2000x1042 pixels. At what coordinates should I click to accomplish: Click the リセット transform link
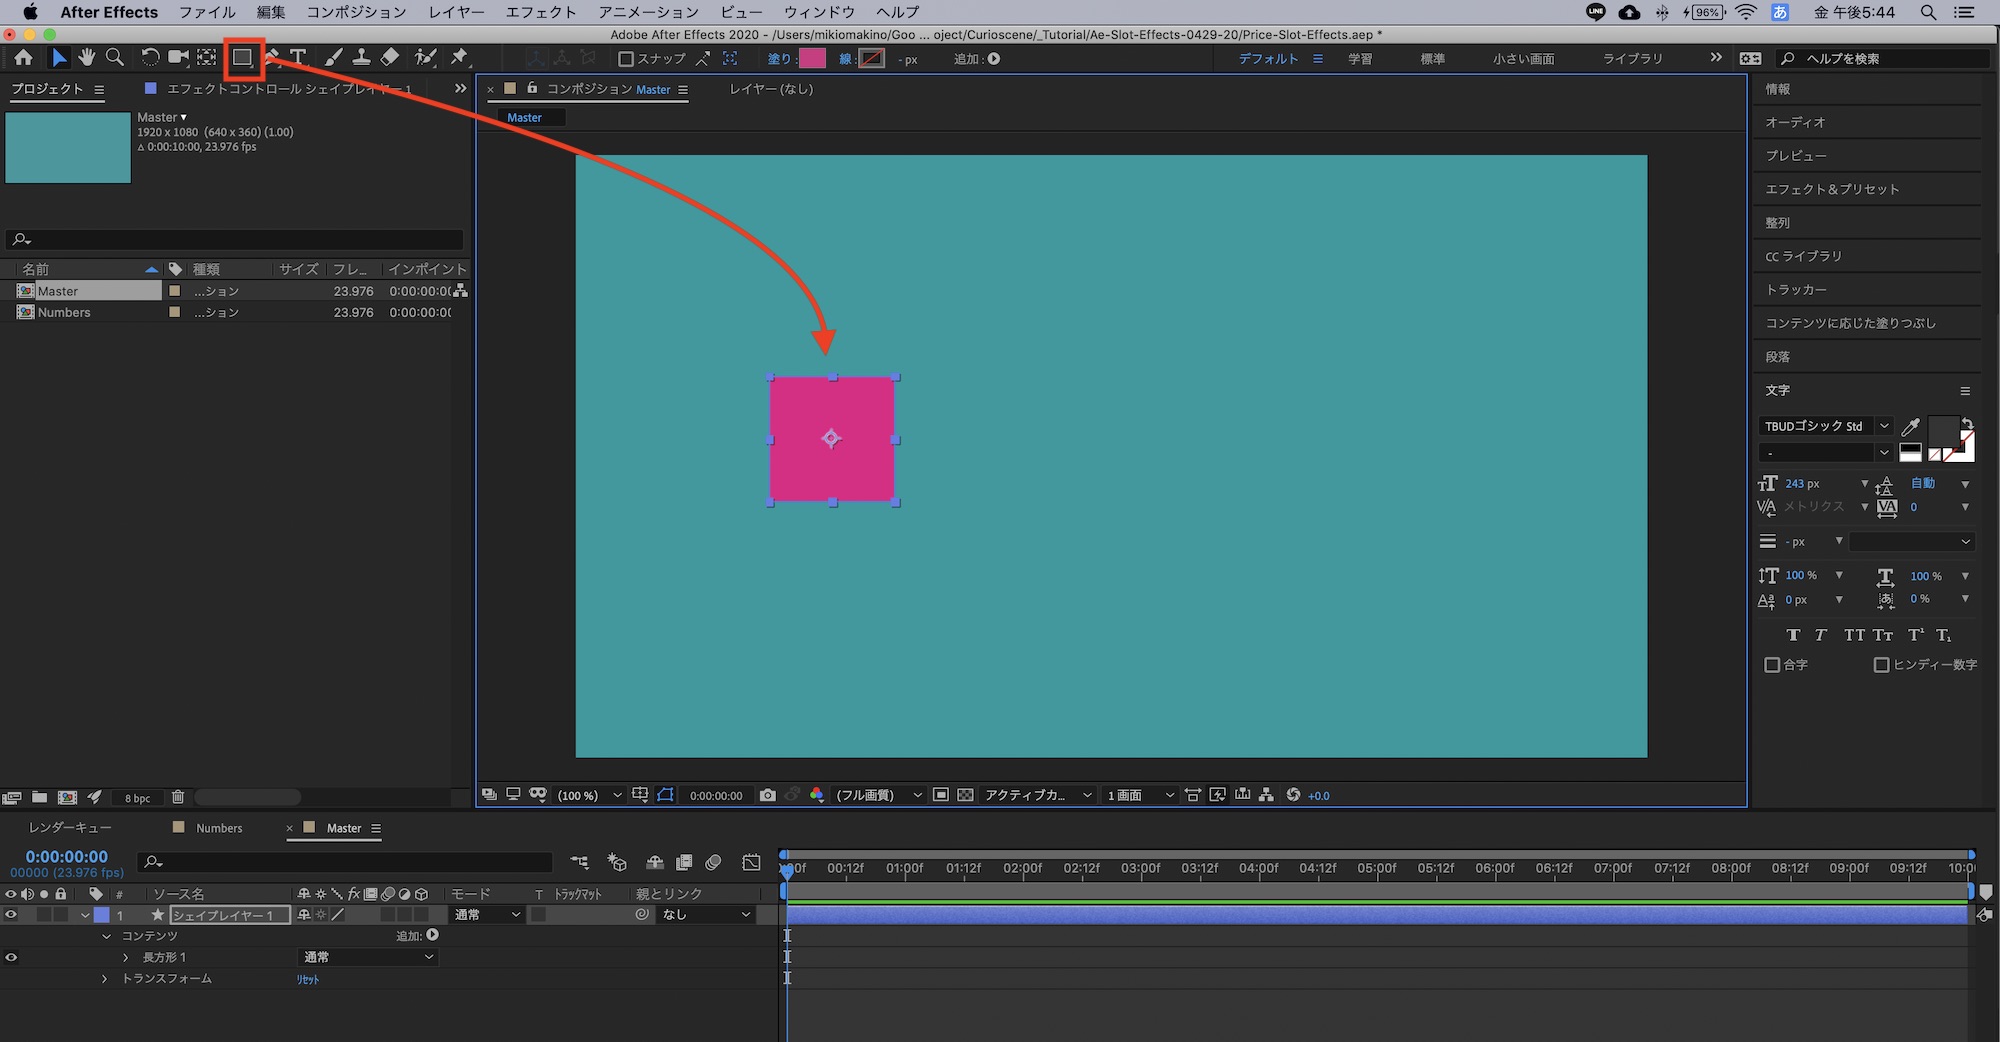307,980
